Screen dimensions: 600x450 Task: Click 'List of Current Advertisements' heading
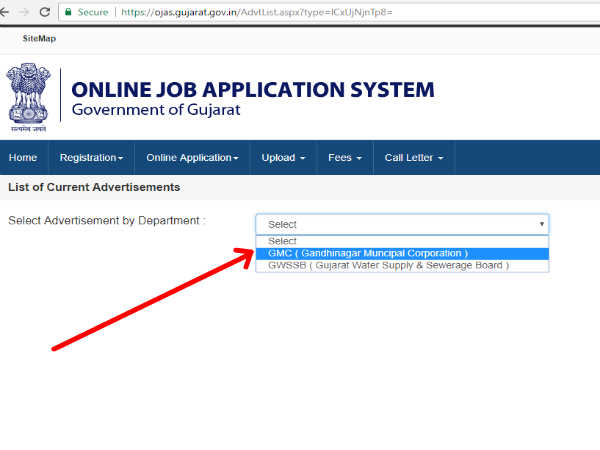tap(94, 187)
